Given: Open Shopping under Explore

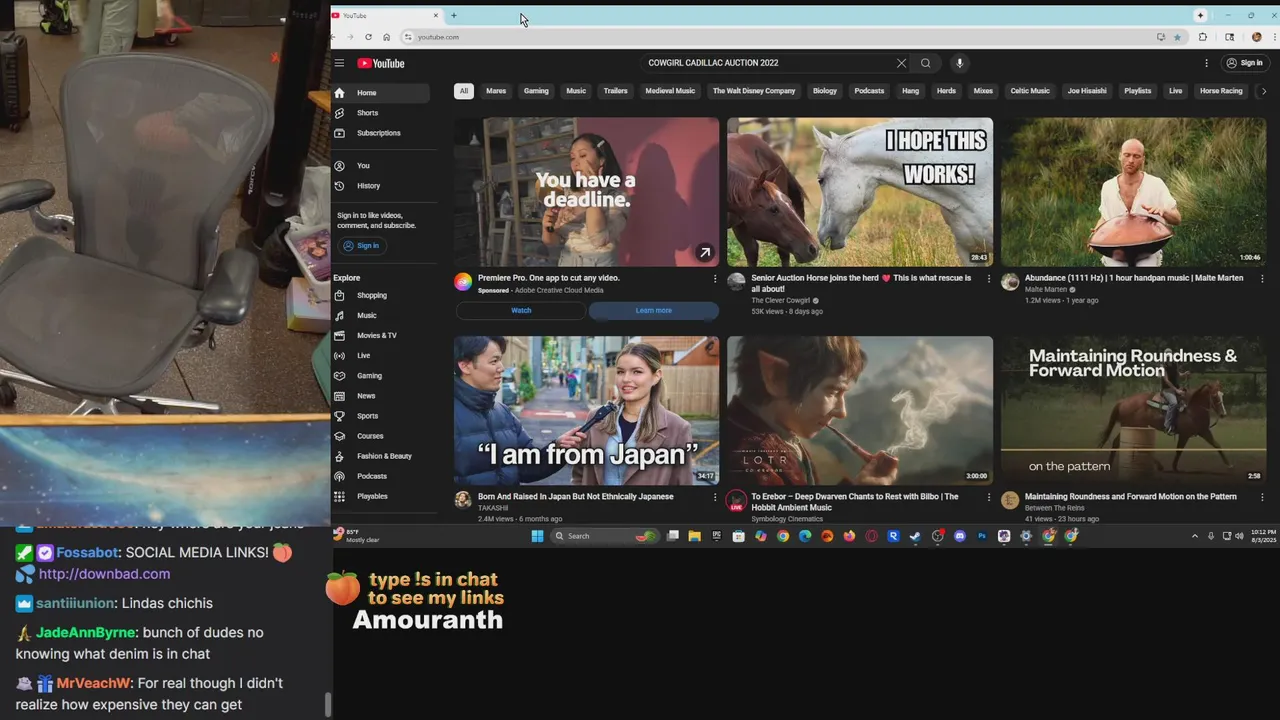Looking at the screenshot, I should tap(381, 296).
